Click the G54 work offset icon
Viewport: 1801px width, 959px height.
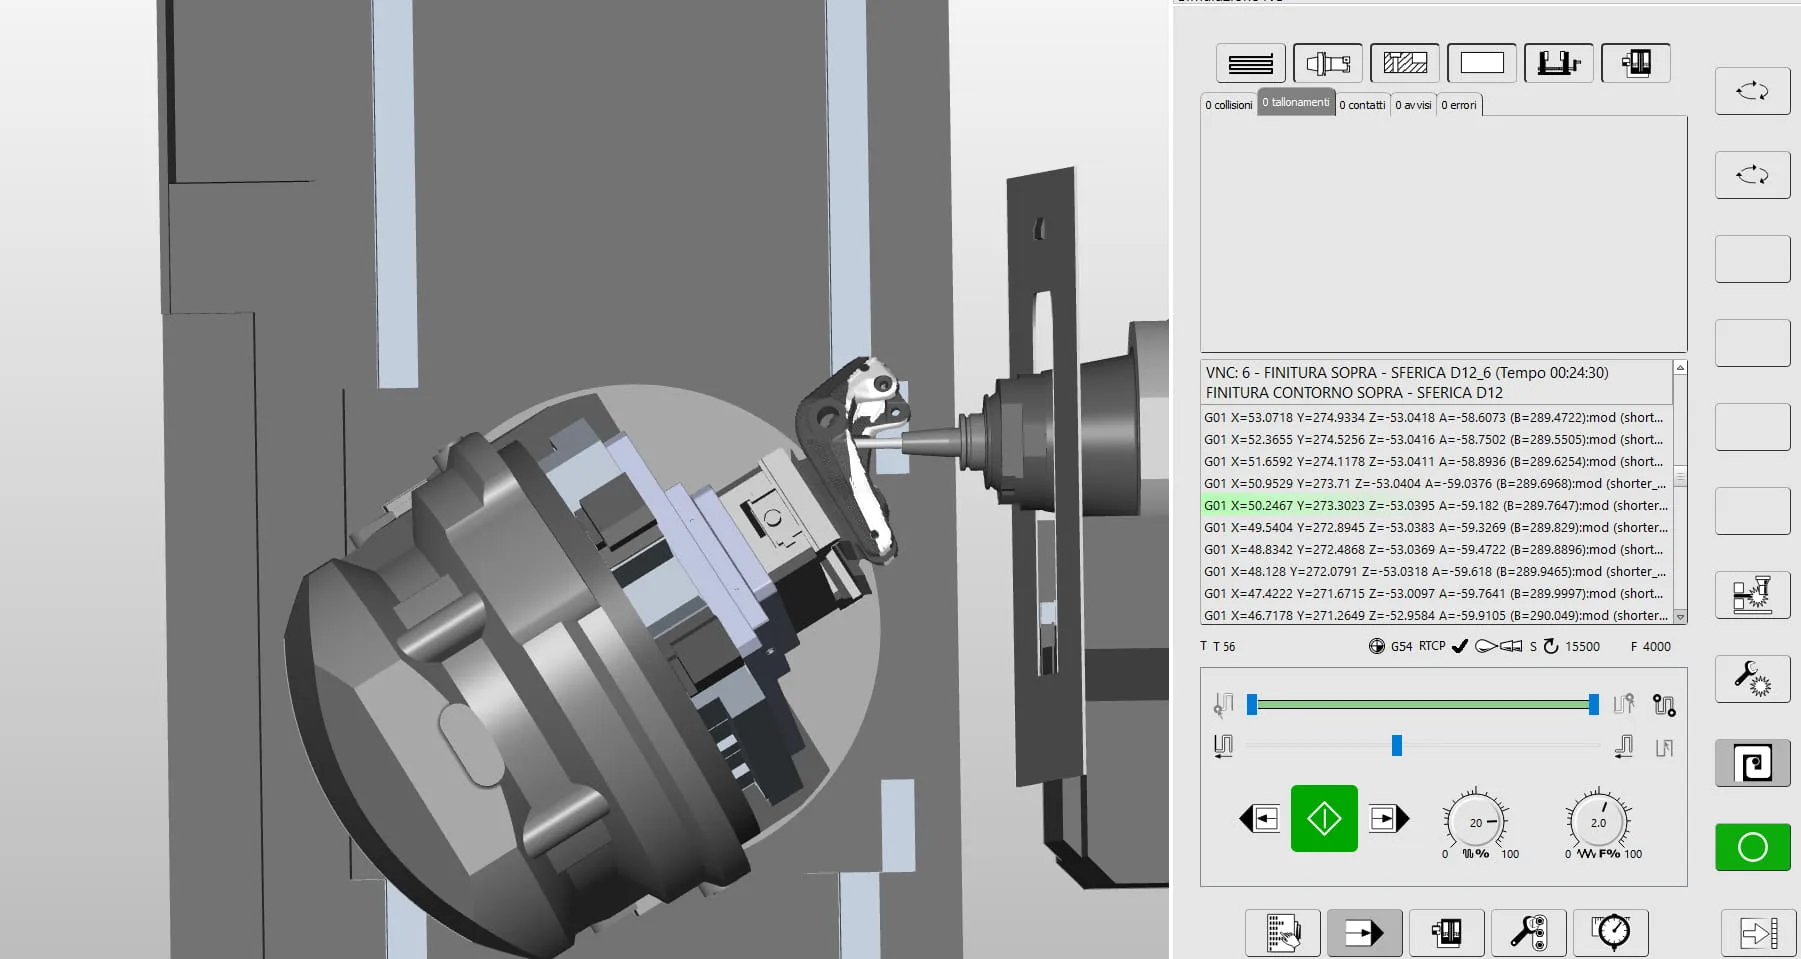pos(1376,647)
